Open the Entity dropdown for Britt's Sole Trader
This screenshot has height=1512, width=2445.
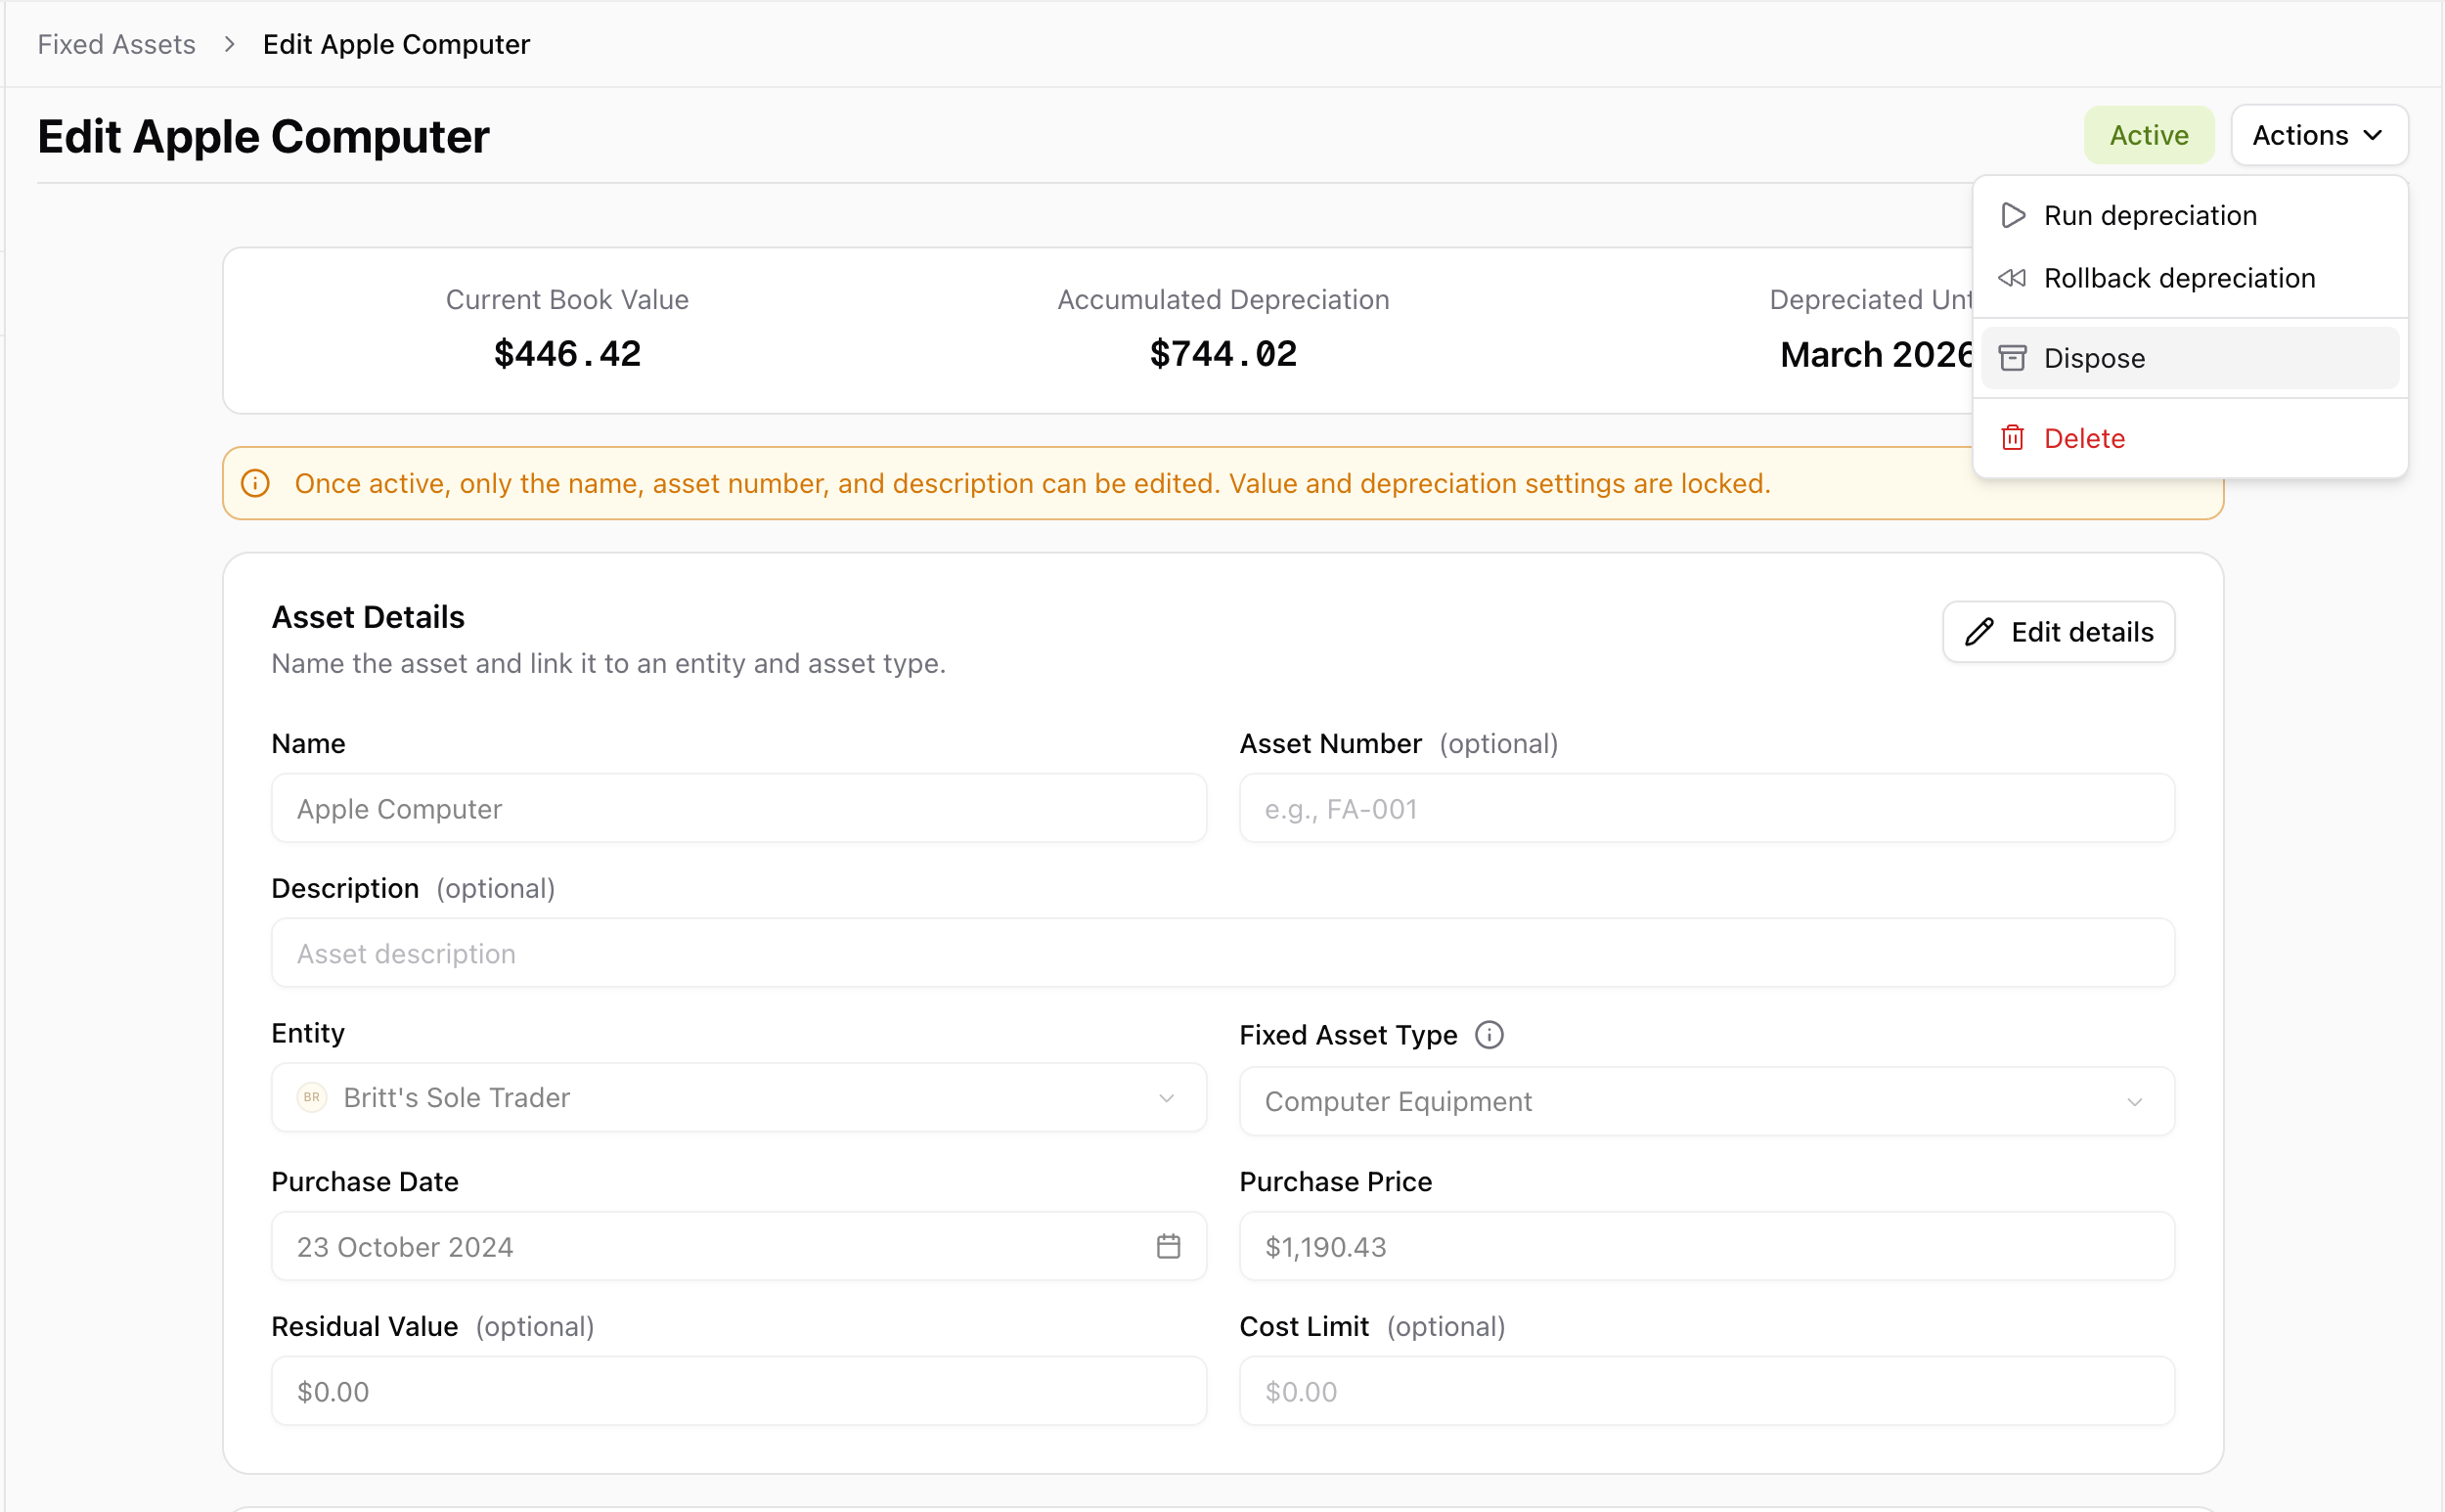739,1098
